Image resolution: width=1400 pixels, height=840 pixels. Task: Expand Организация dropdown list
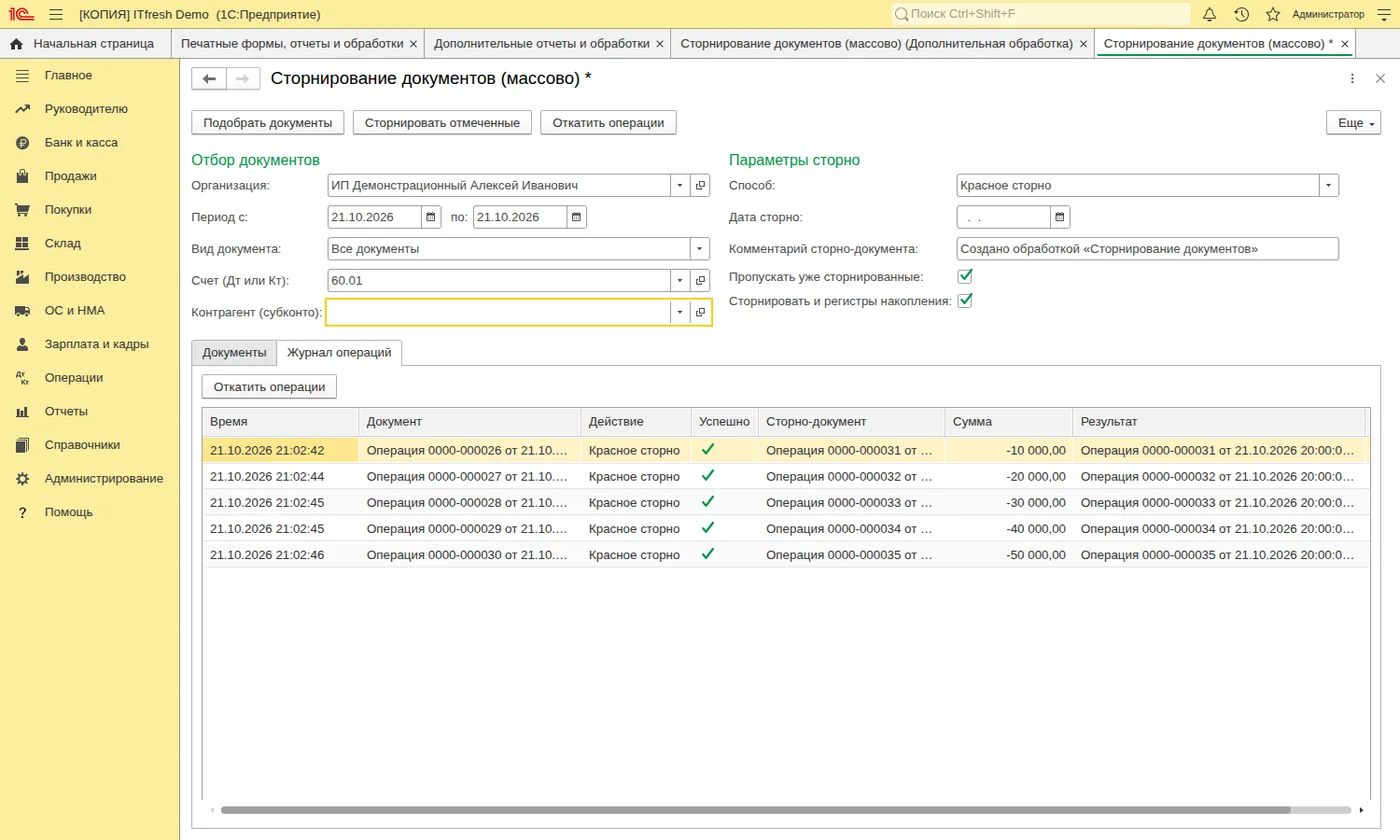[x=680, y=185]
